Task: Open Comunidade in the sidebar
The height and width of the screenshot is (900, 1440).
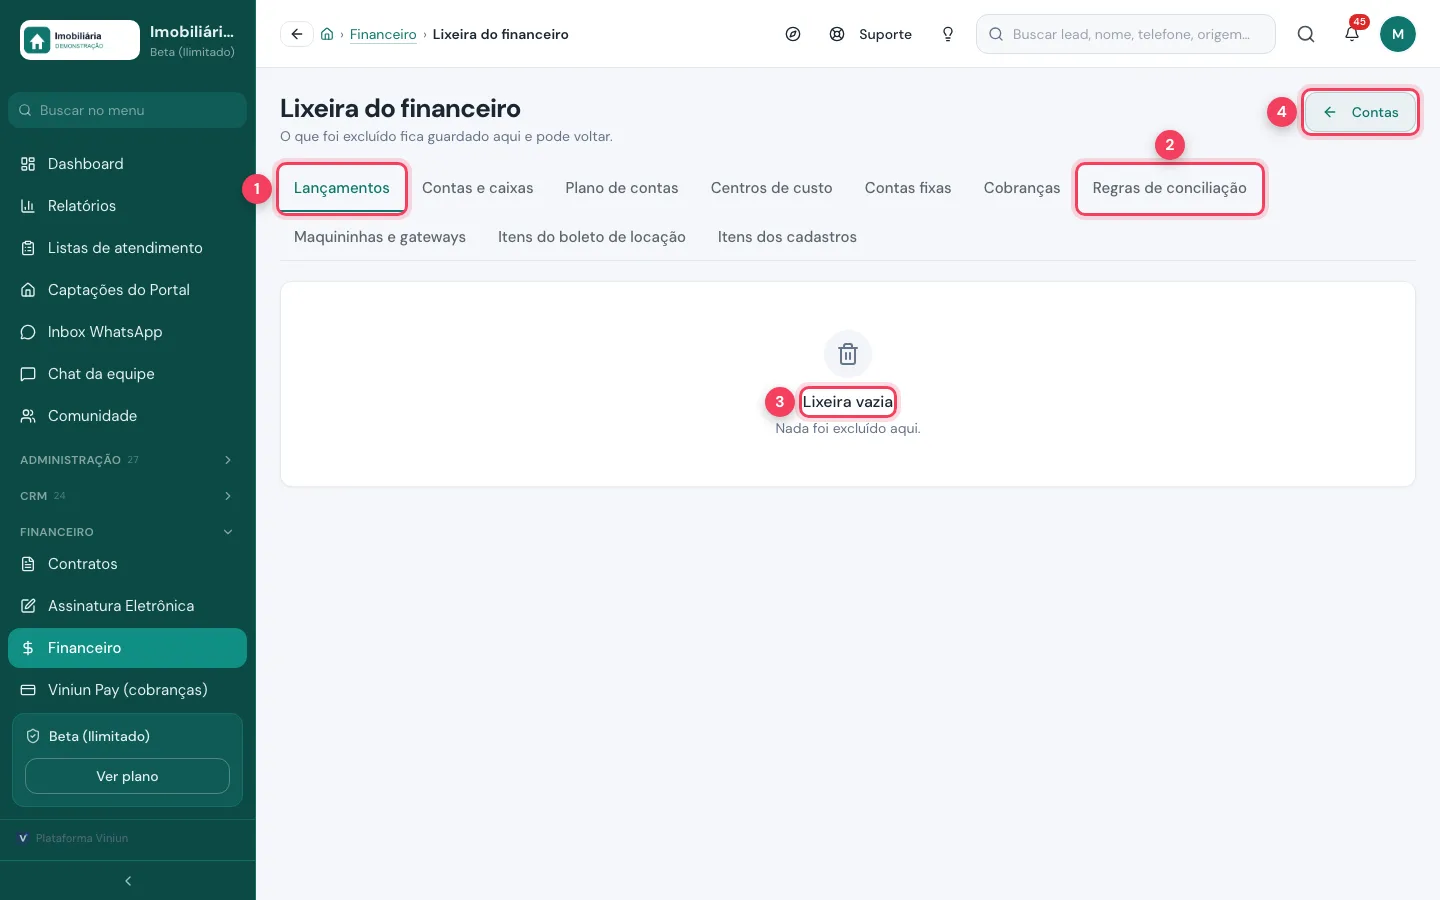Action: 127,416
